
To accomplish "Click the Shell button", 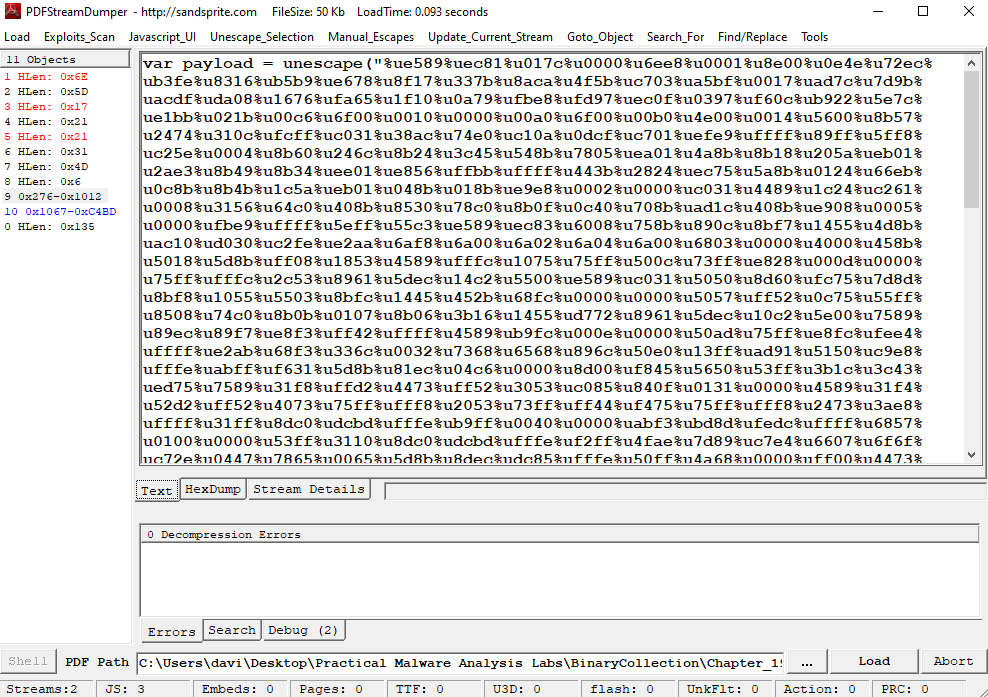I will 28,661.
